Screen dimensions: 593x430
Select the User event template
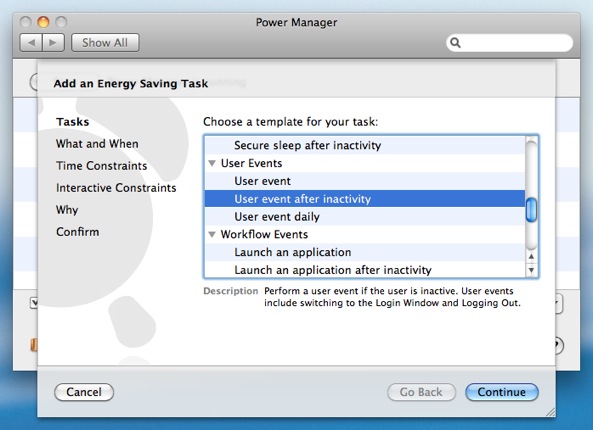(x=365, y=181)
